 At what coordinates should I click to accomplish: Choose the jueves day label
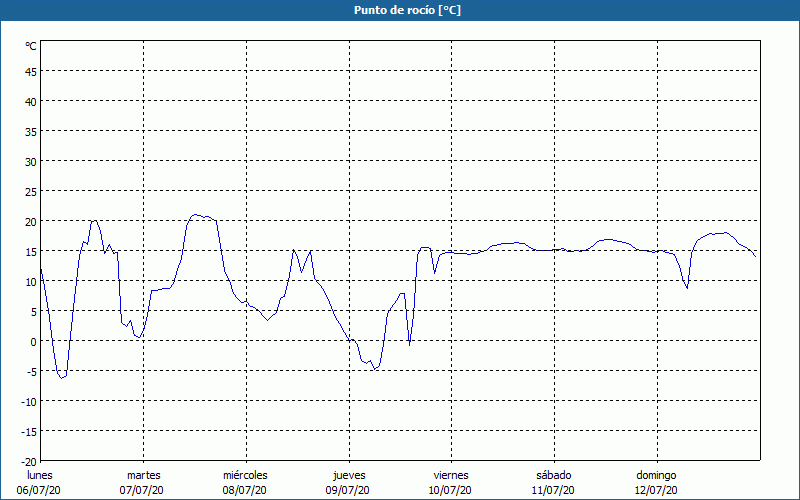[x=348, y=475]
